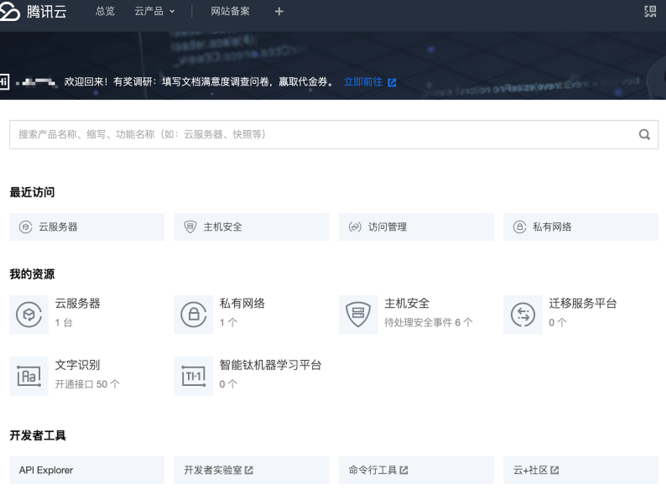Image resolution: width=666 pixels, height=500 pixels.
Task: Click the 访问管理 icon in recent visits
Action: (x=355, y=227)
